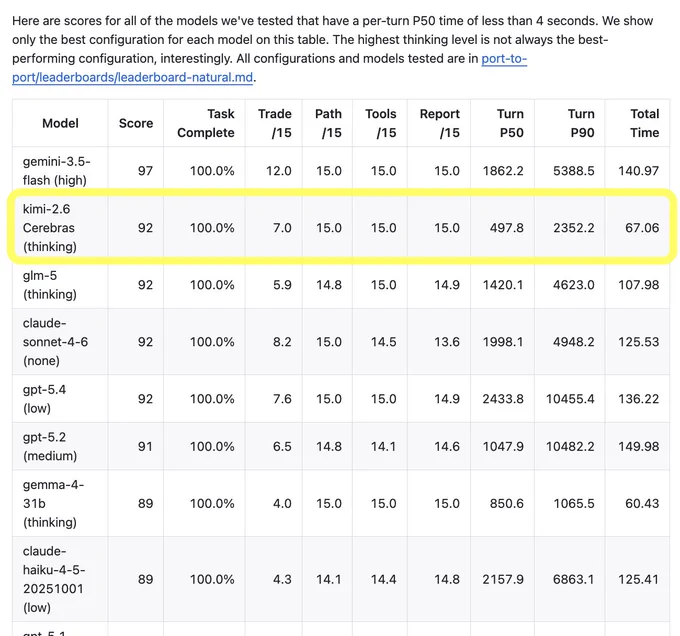Viewport: 680px width, 636px height.
Task: Click Trade value 5.9 in glm-5 row
Action: click(x=282, y=285)
